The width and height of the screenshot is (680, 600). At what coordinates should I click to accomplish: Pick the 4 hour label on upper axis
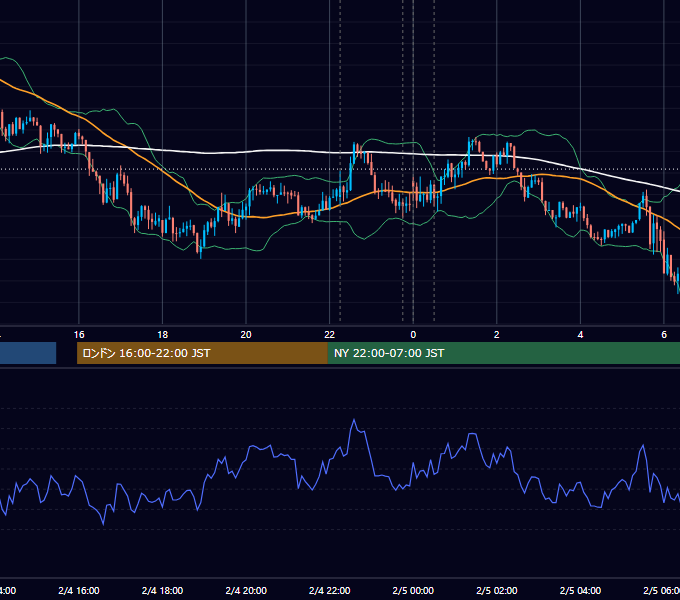[580, 335]
